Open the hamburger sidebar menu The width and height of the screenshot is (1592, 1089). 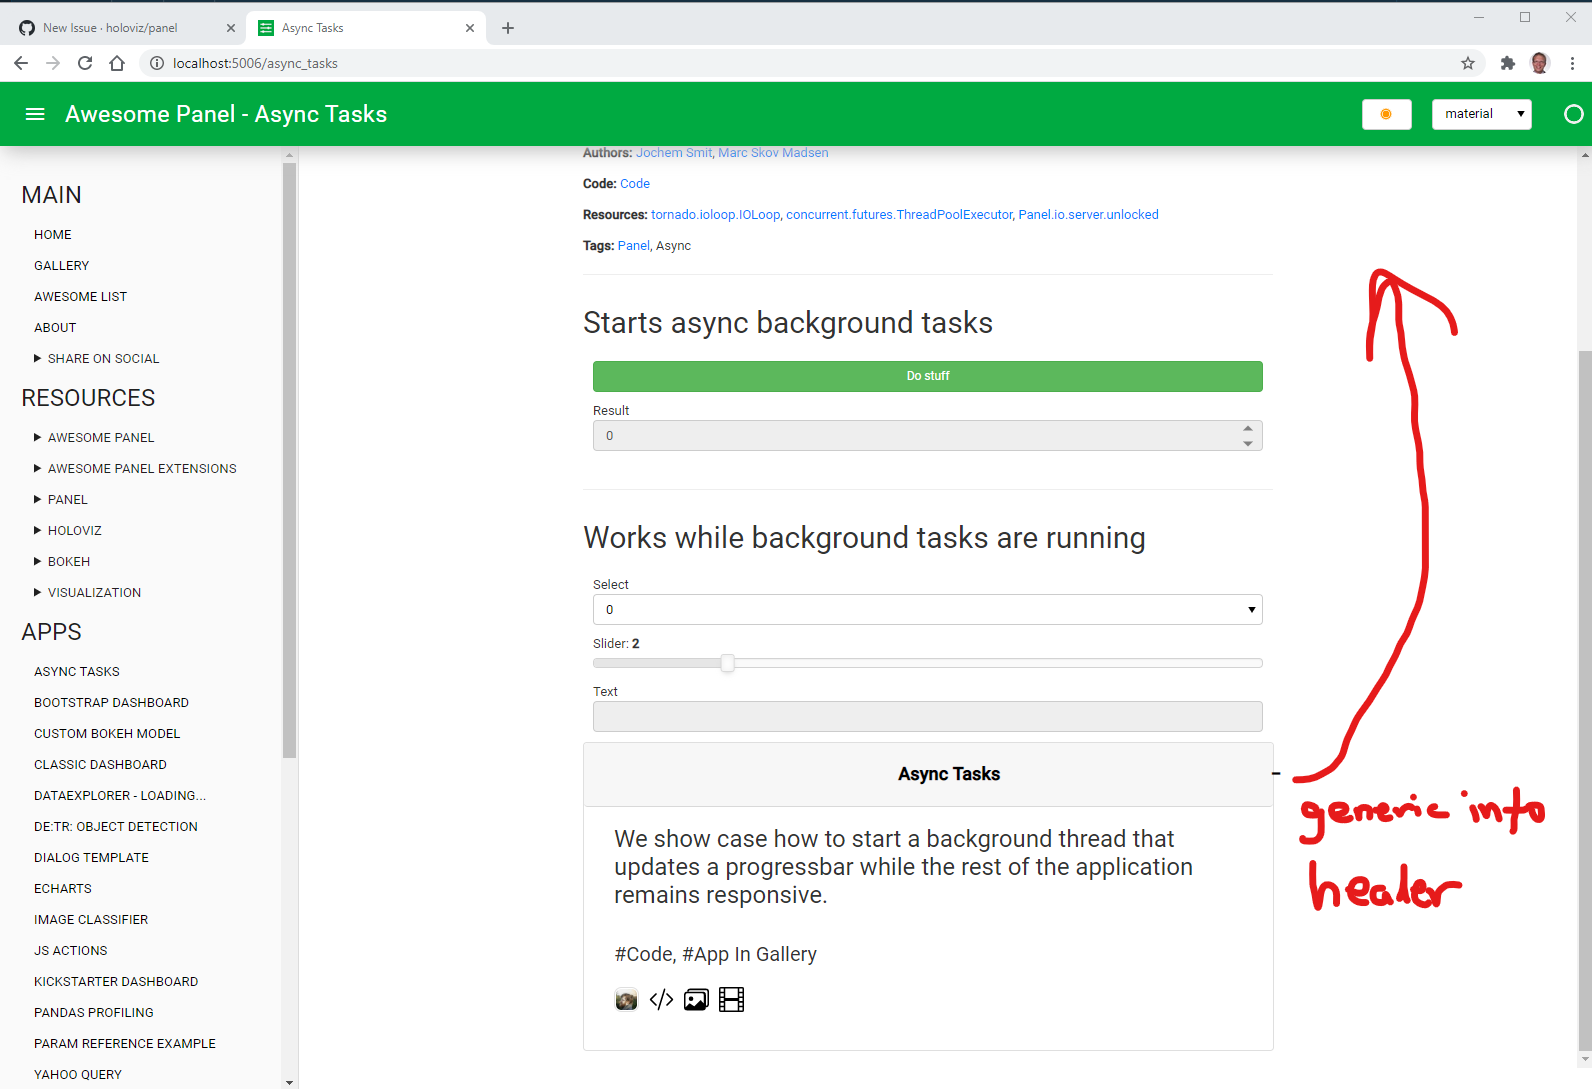(x=35, y=114)
